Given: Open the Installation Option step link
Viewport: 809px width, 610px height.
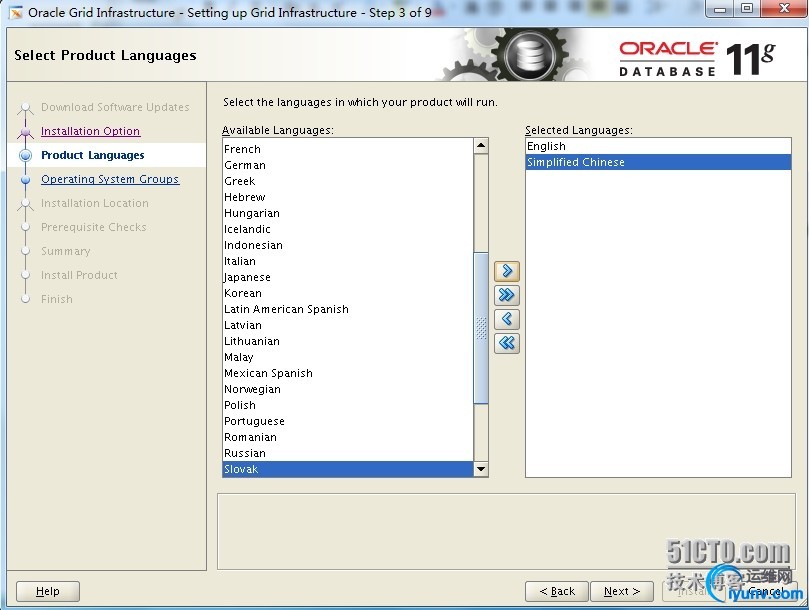Looking at the screenshot, I should click(x=90, y=131).
